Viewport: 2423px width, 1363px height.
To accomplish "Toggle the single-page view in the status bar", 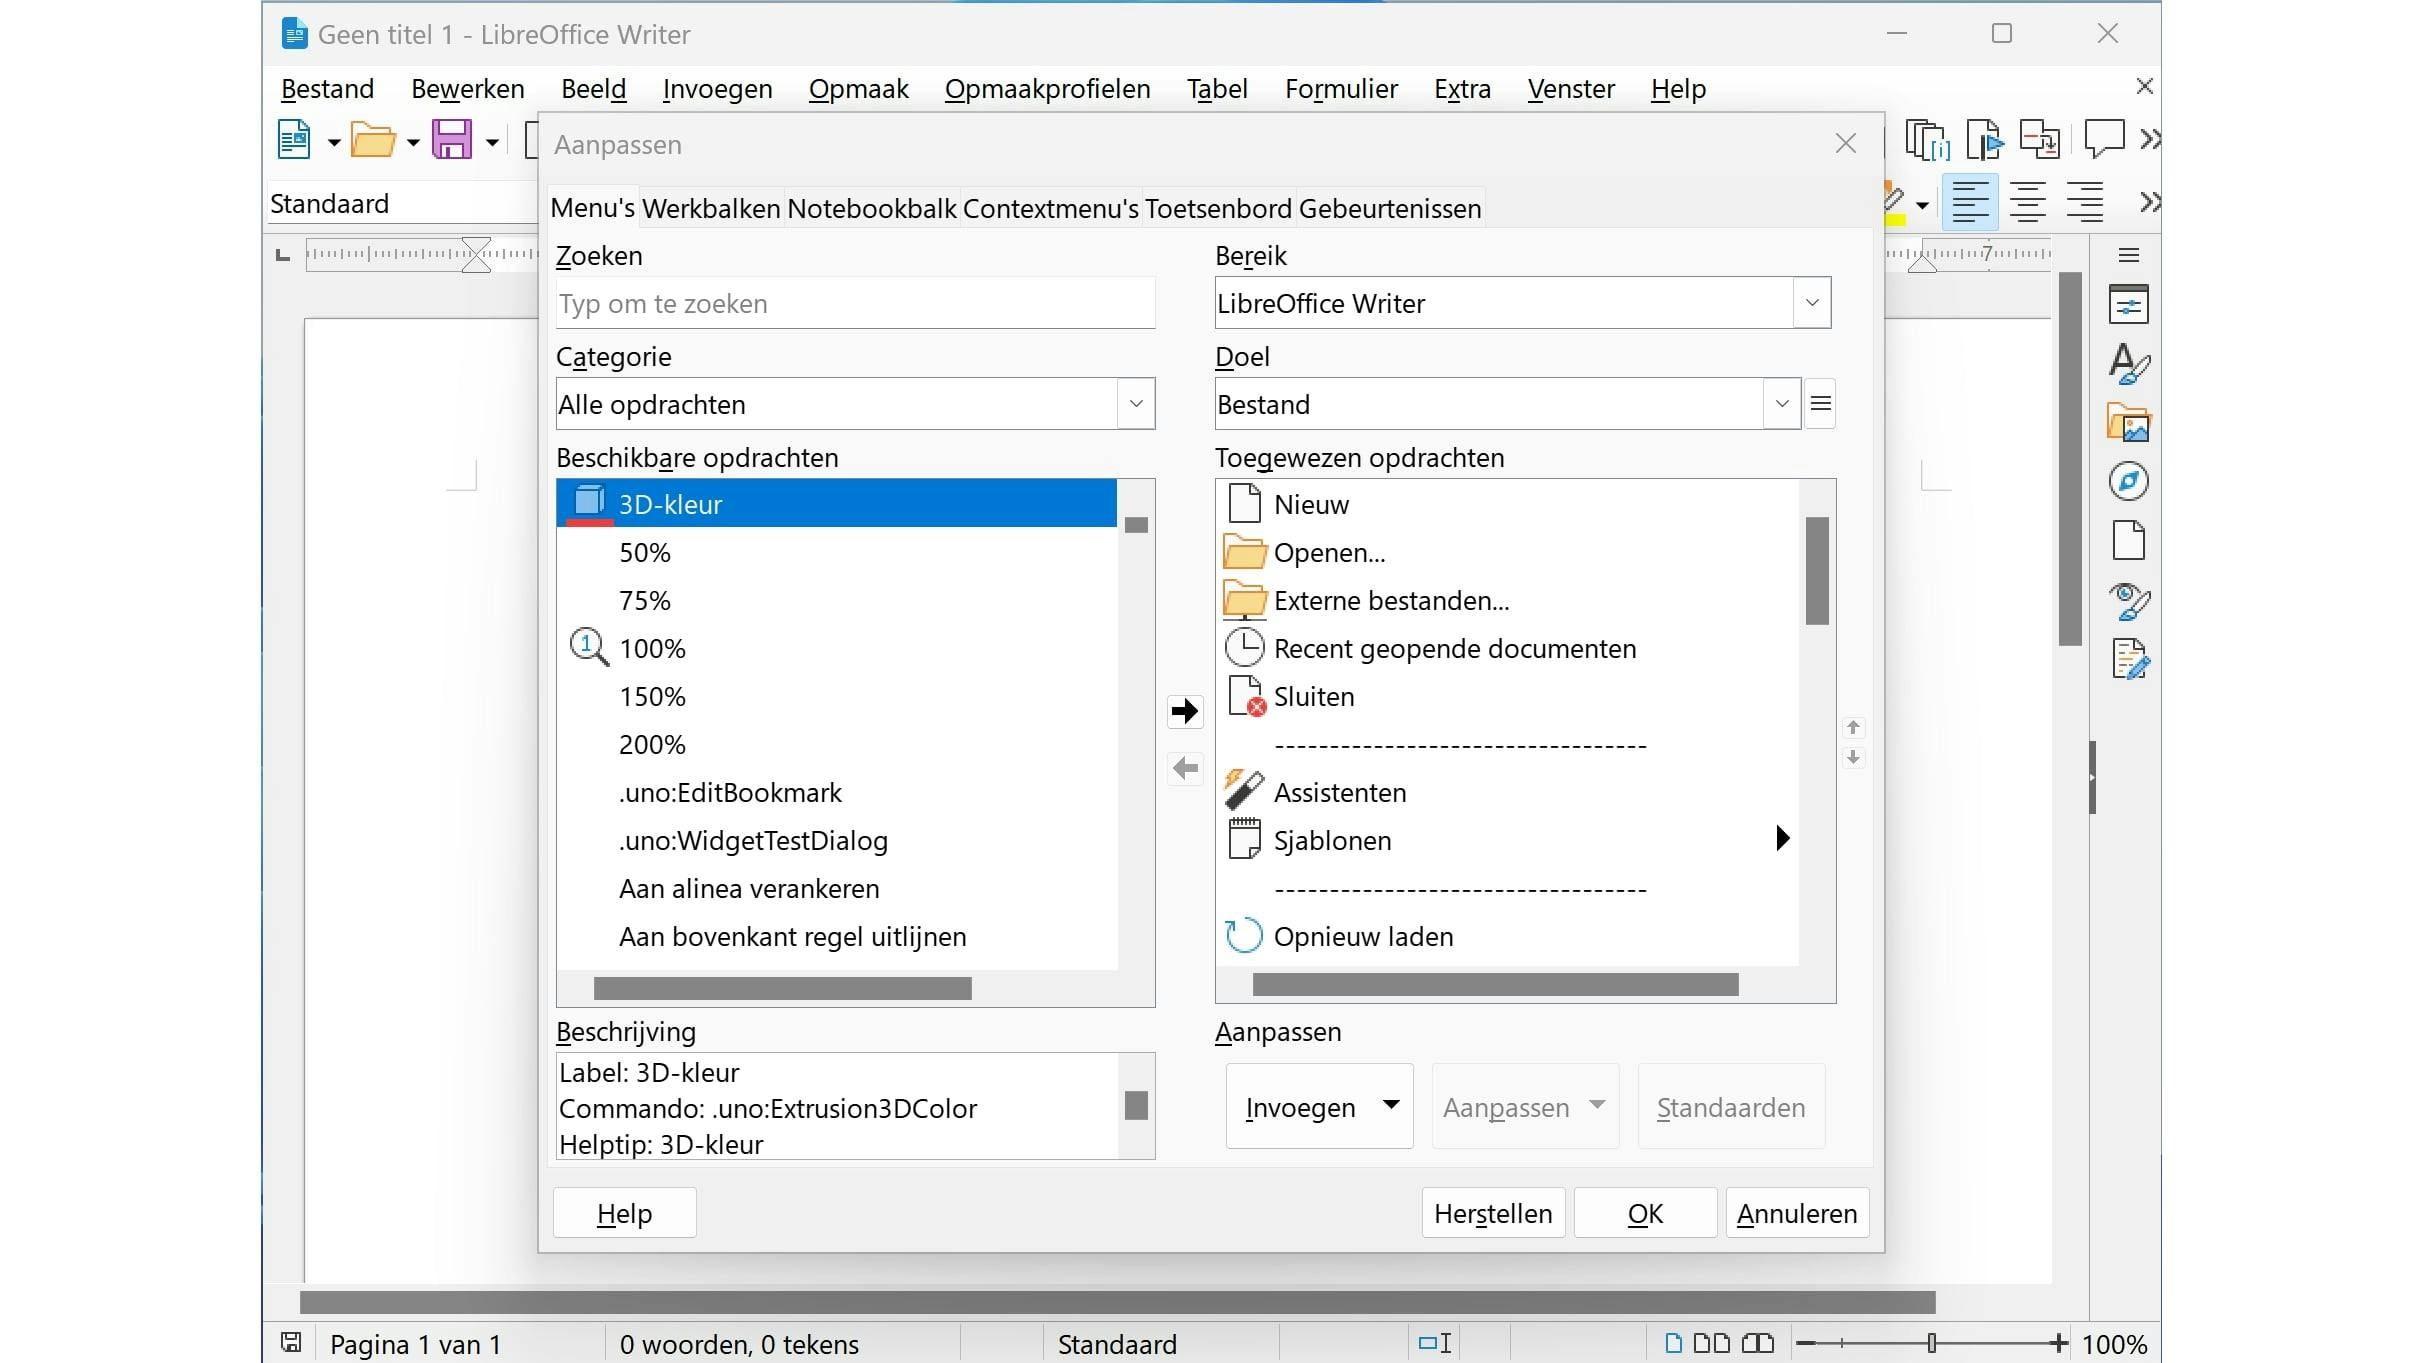I will coord(1673,1343).
